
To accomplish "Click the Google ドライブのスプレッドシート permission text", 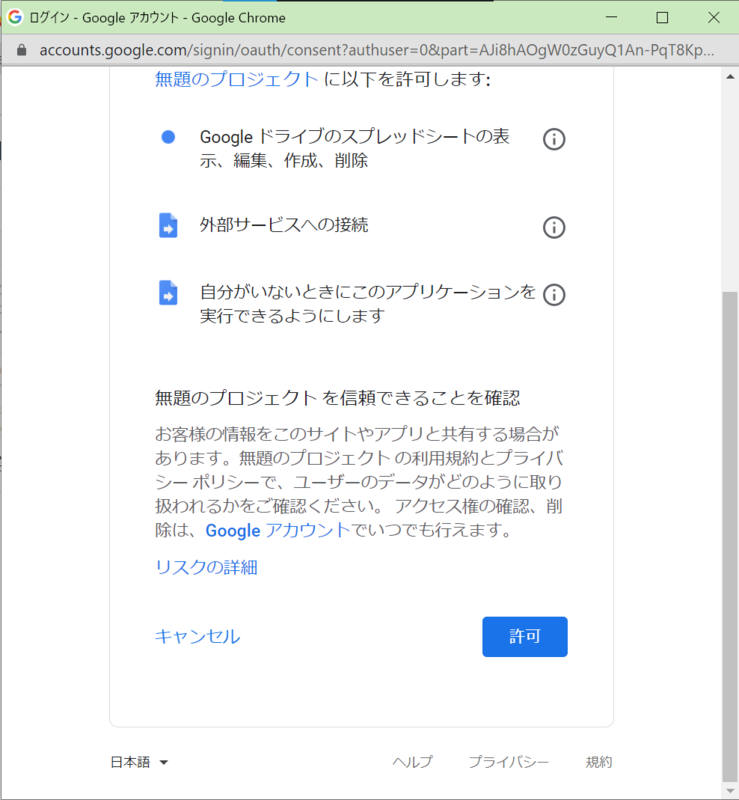I will click(355, 148).
